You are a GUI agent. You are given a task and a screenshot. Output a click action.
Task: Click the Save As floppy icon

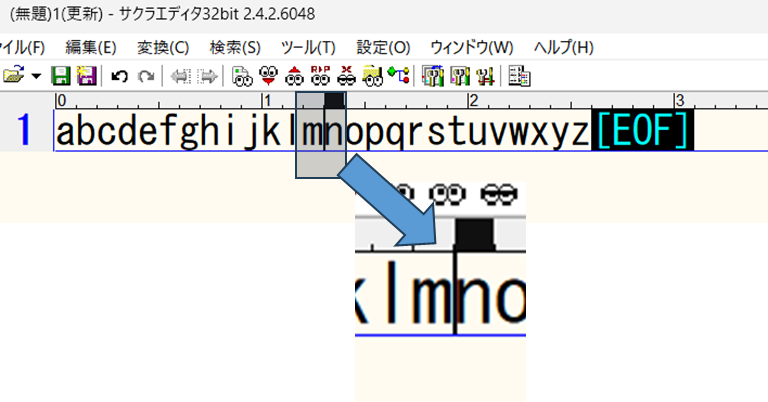85,75
